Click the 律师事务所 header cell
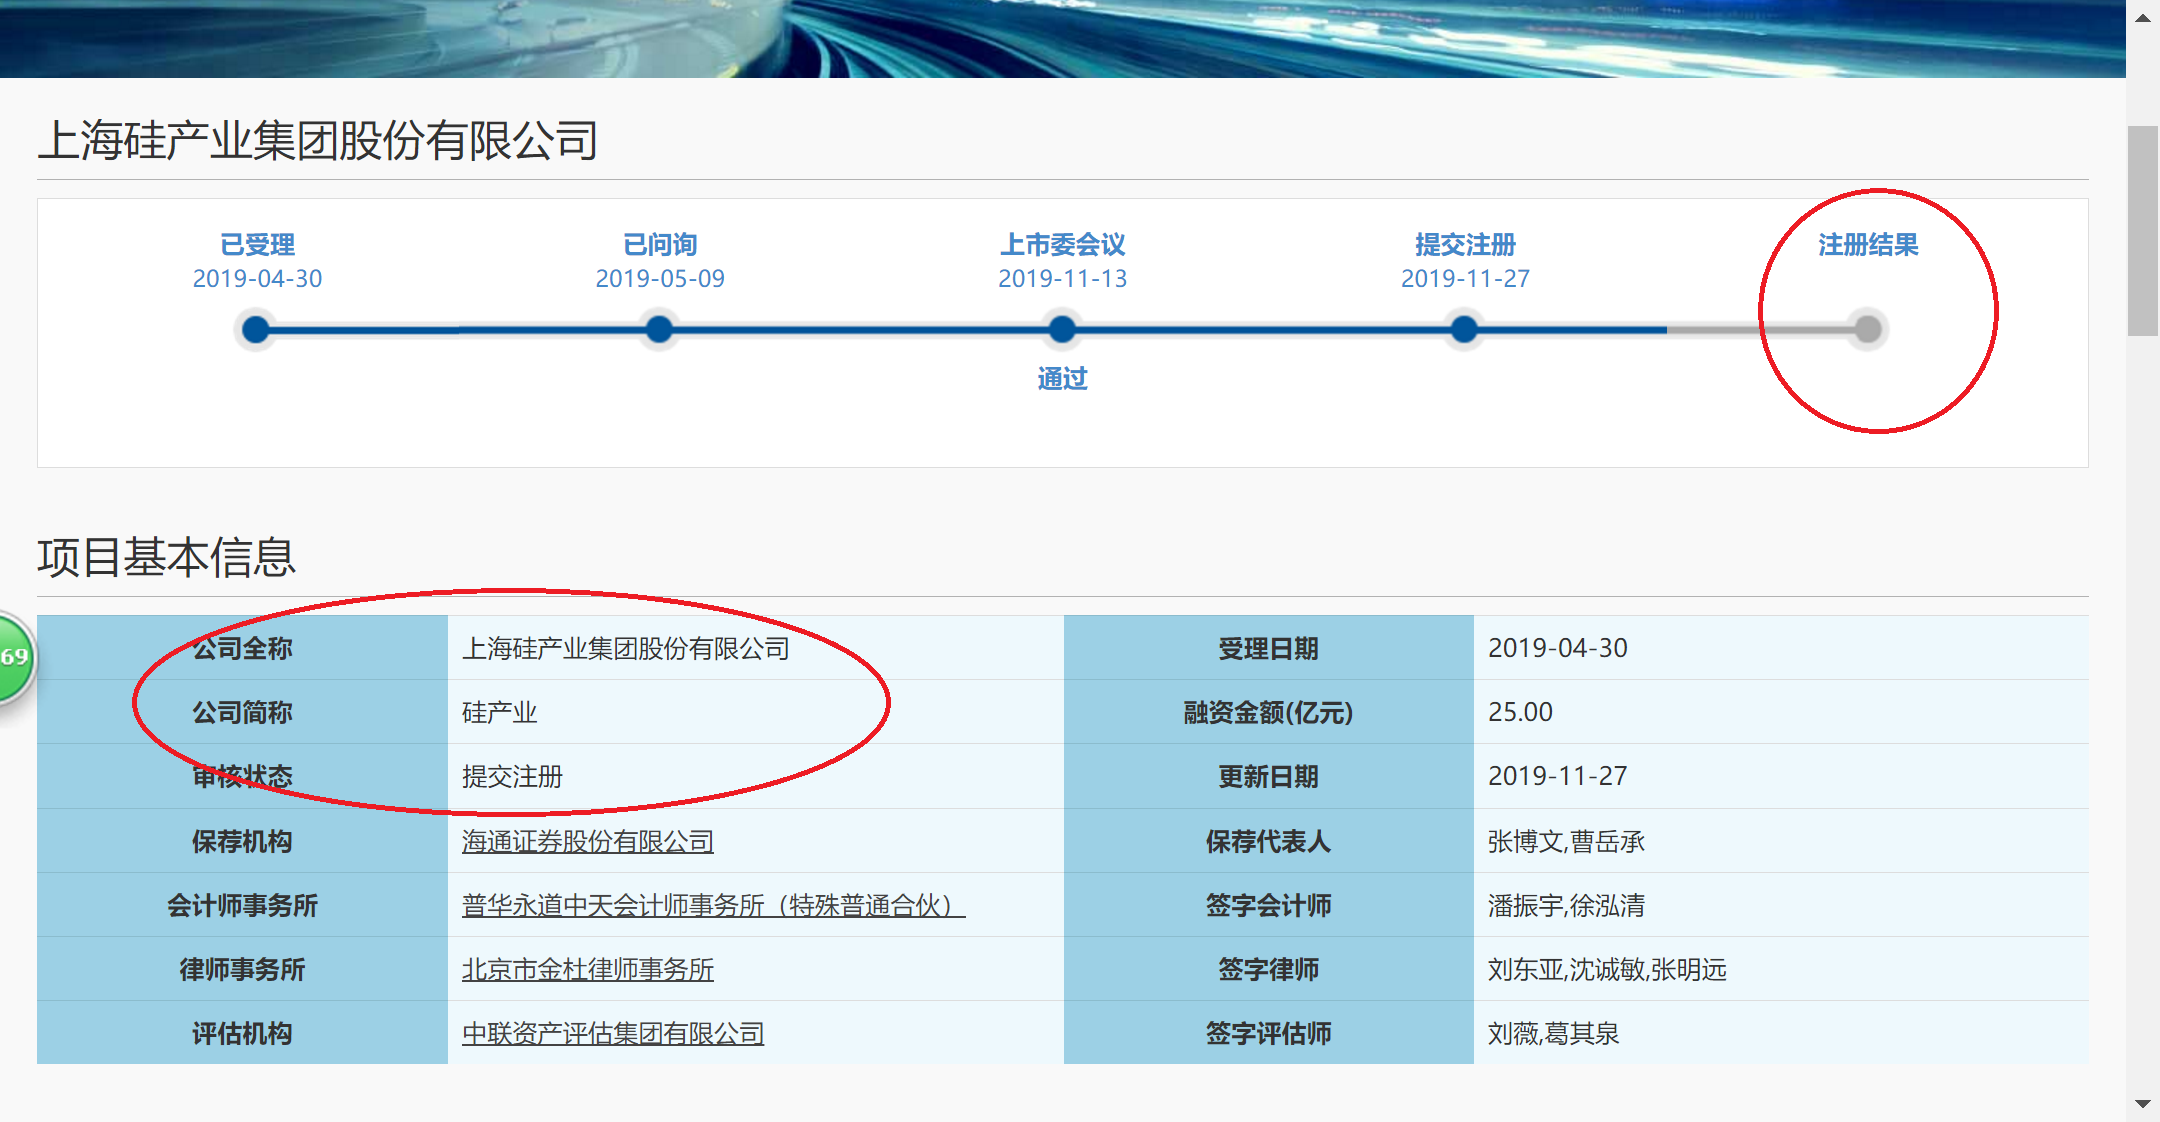This screenshot has height=1122, width=2160. point(243,970)
